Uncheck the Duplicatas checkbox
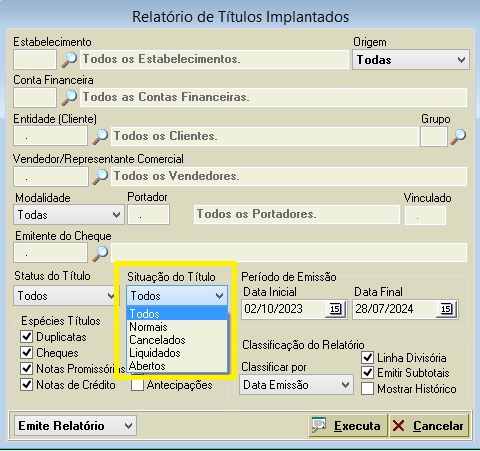Image resolution: width=480 pixels, height=451 pixels. coord(26,337)
